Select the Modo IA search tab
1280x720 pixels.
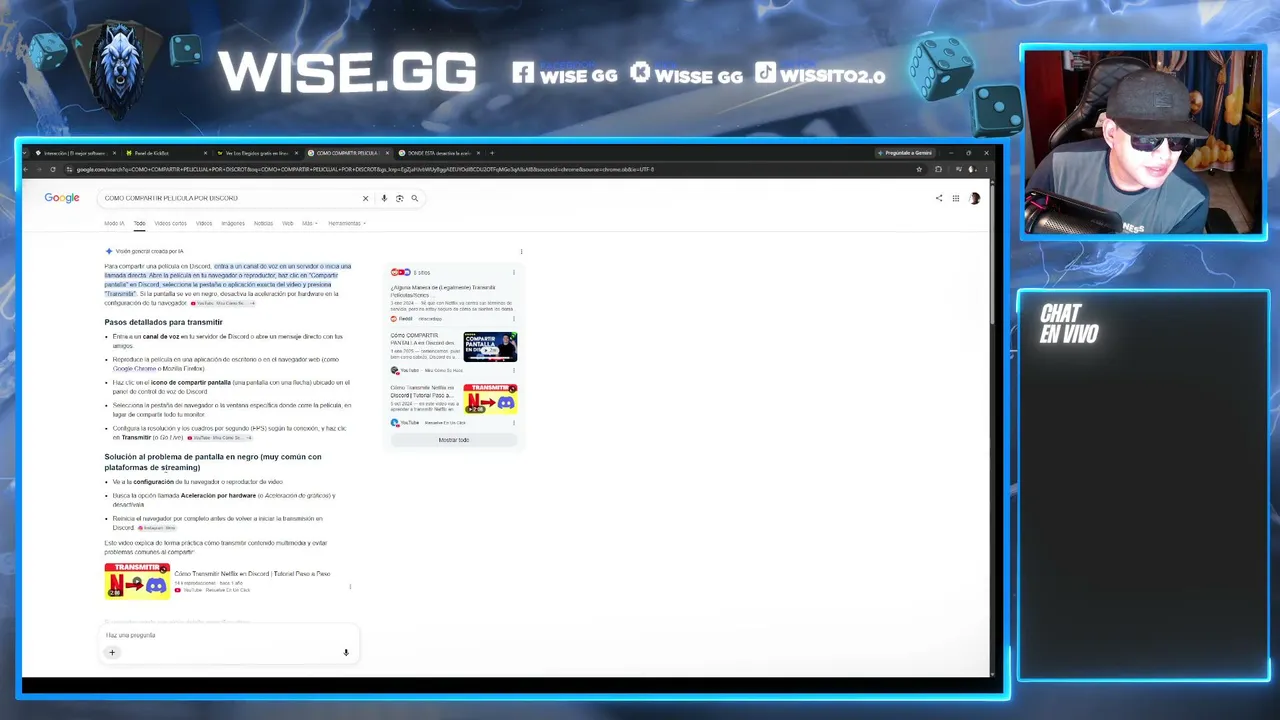[x=115, y=223]
